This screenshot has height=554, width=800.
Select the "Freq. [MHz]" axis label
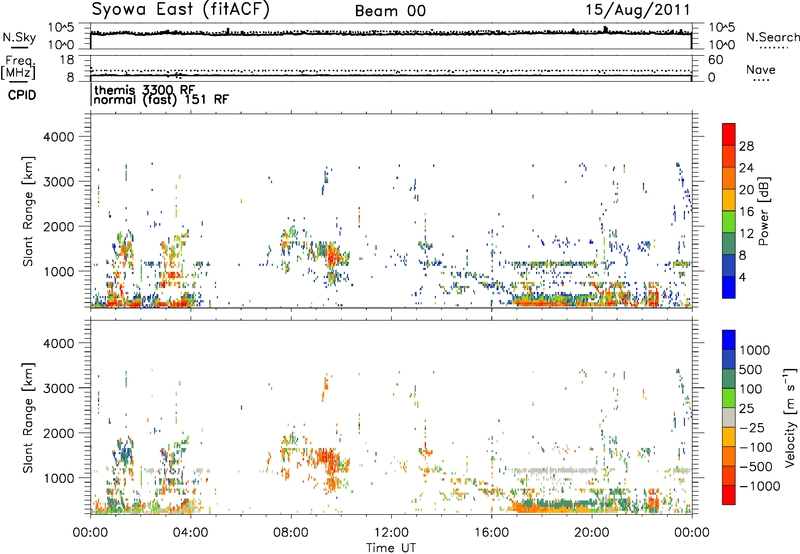(x=19, y=68)
